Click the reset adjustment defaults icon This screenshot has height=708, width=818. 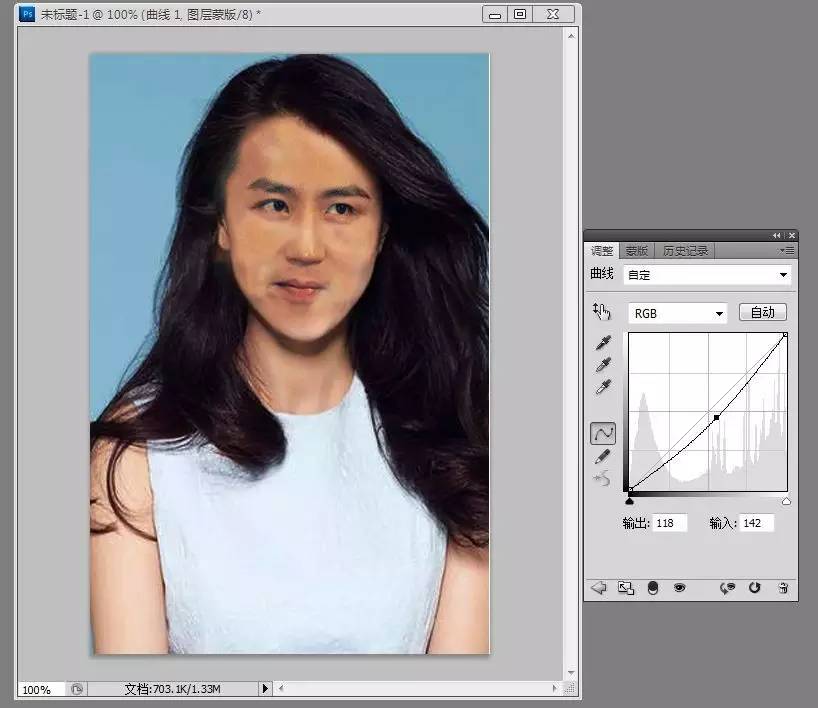755,588
